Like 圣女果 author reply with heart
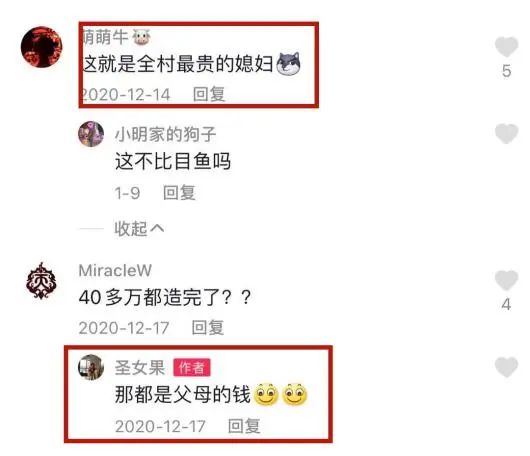Image resolution: width=530 pixels, height=456 pixels. [506, 367]
